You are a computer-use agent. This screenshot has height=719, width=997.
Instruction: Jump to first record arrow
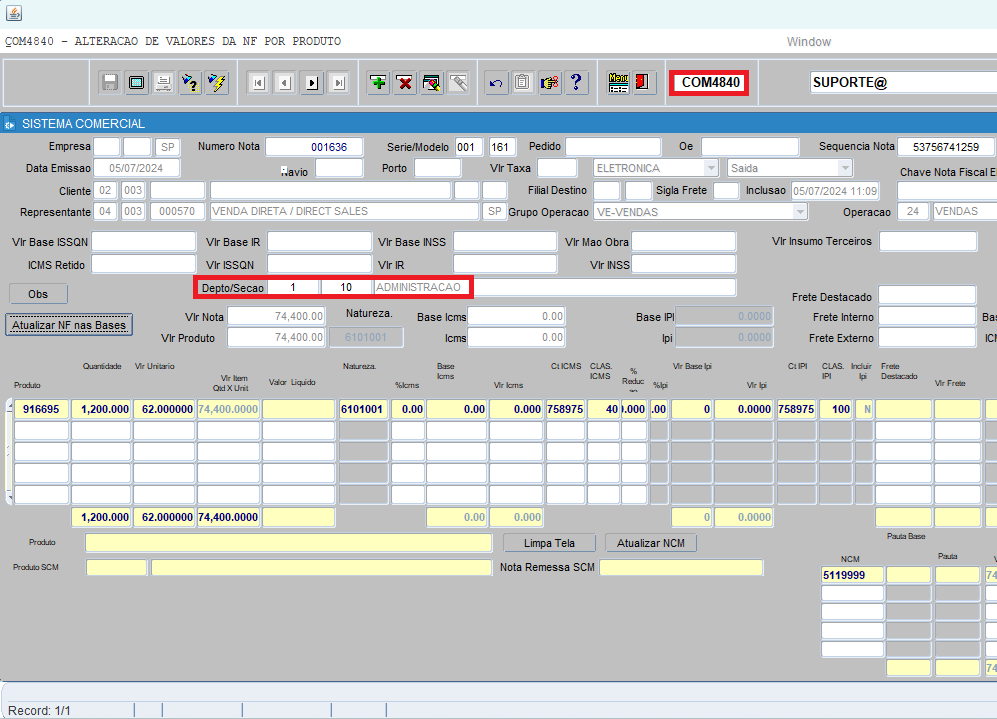point(258,83)
